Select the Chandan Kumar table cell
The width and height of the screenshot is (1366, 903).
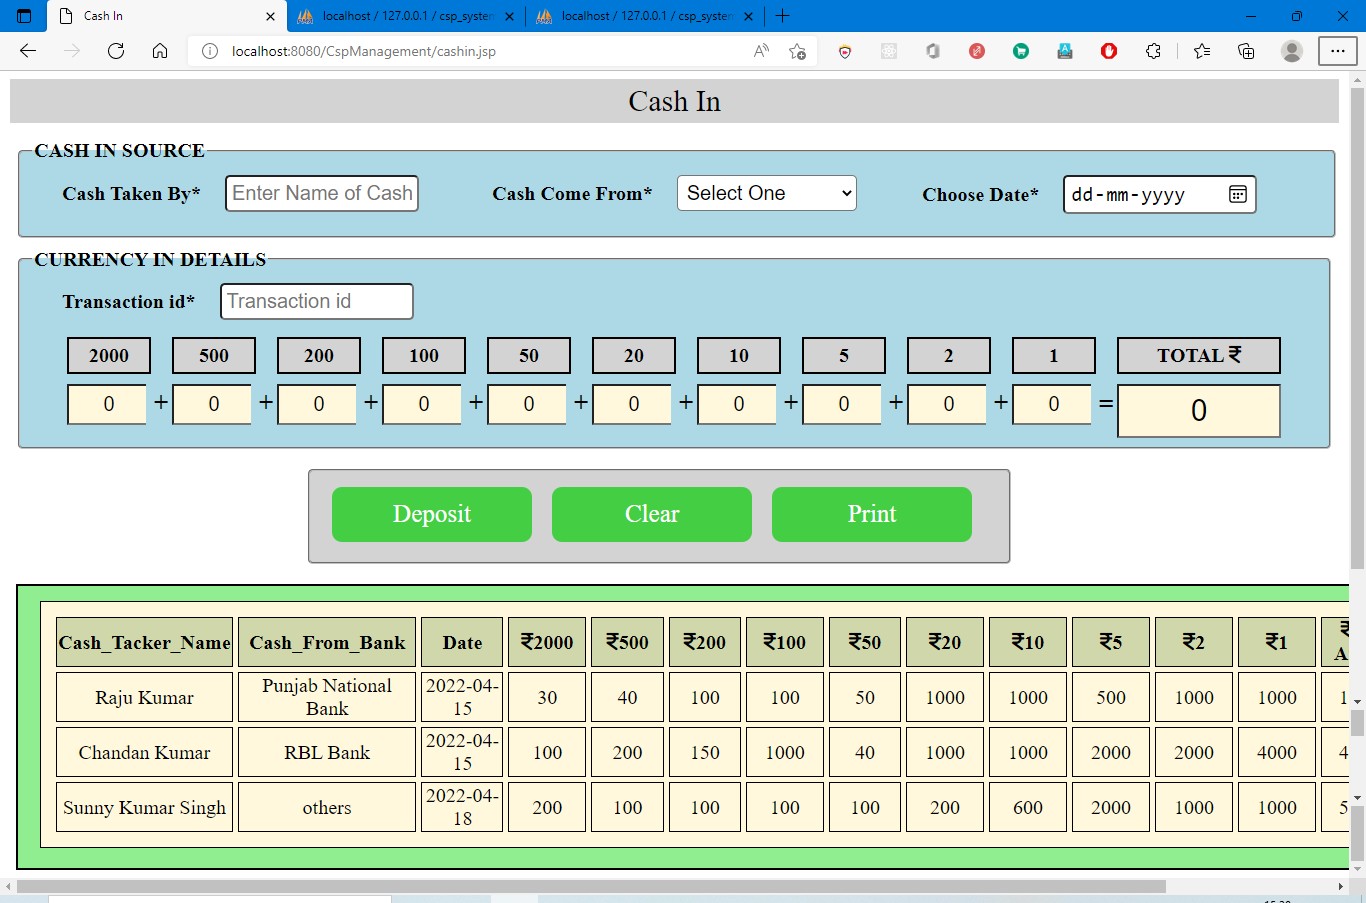(144, 752)
